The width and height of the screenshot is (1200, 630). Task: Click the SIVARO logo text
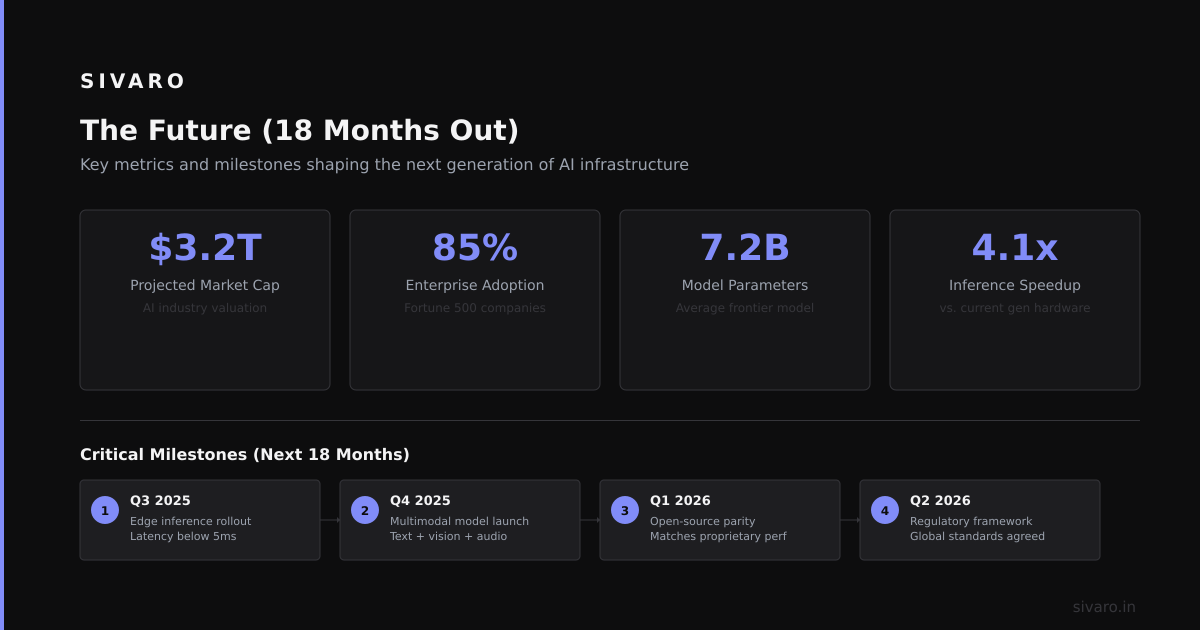pos(133,81)
